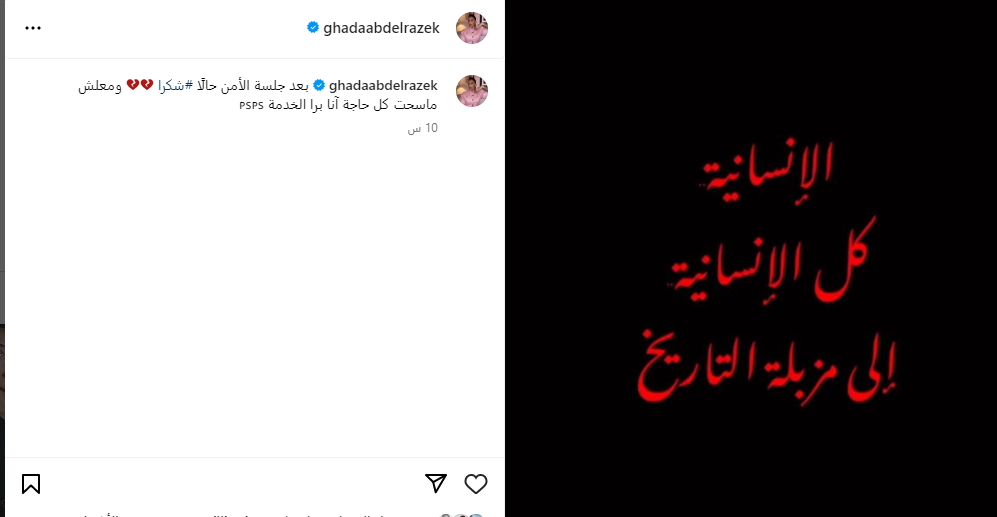The image size is (997, 517).
Task: Click verified badge beside header username
Action: 313,27
